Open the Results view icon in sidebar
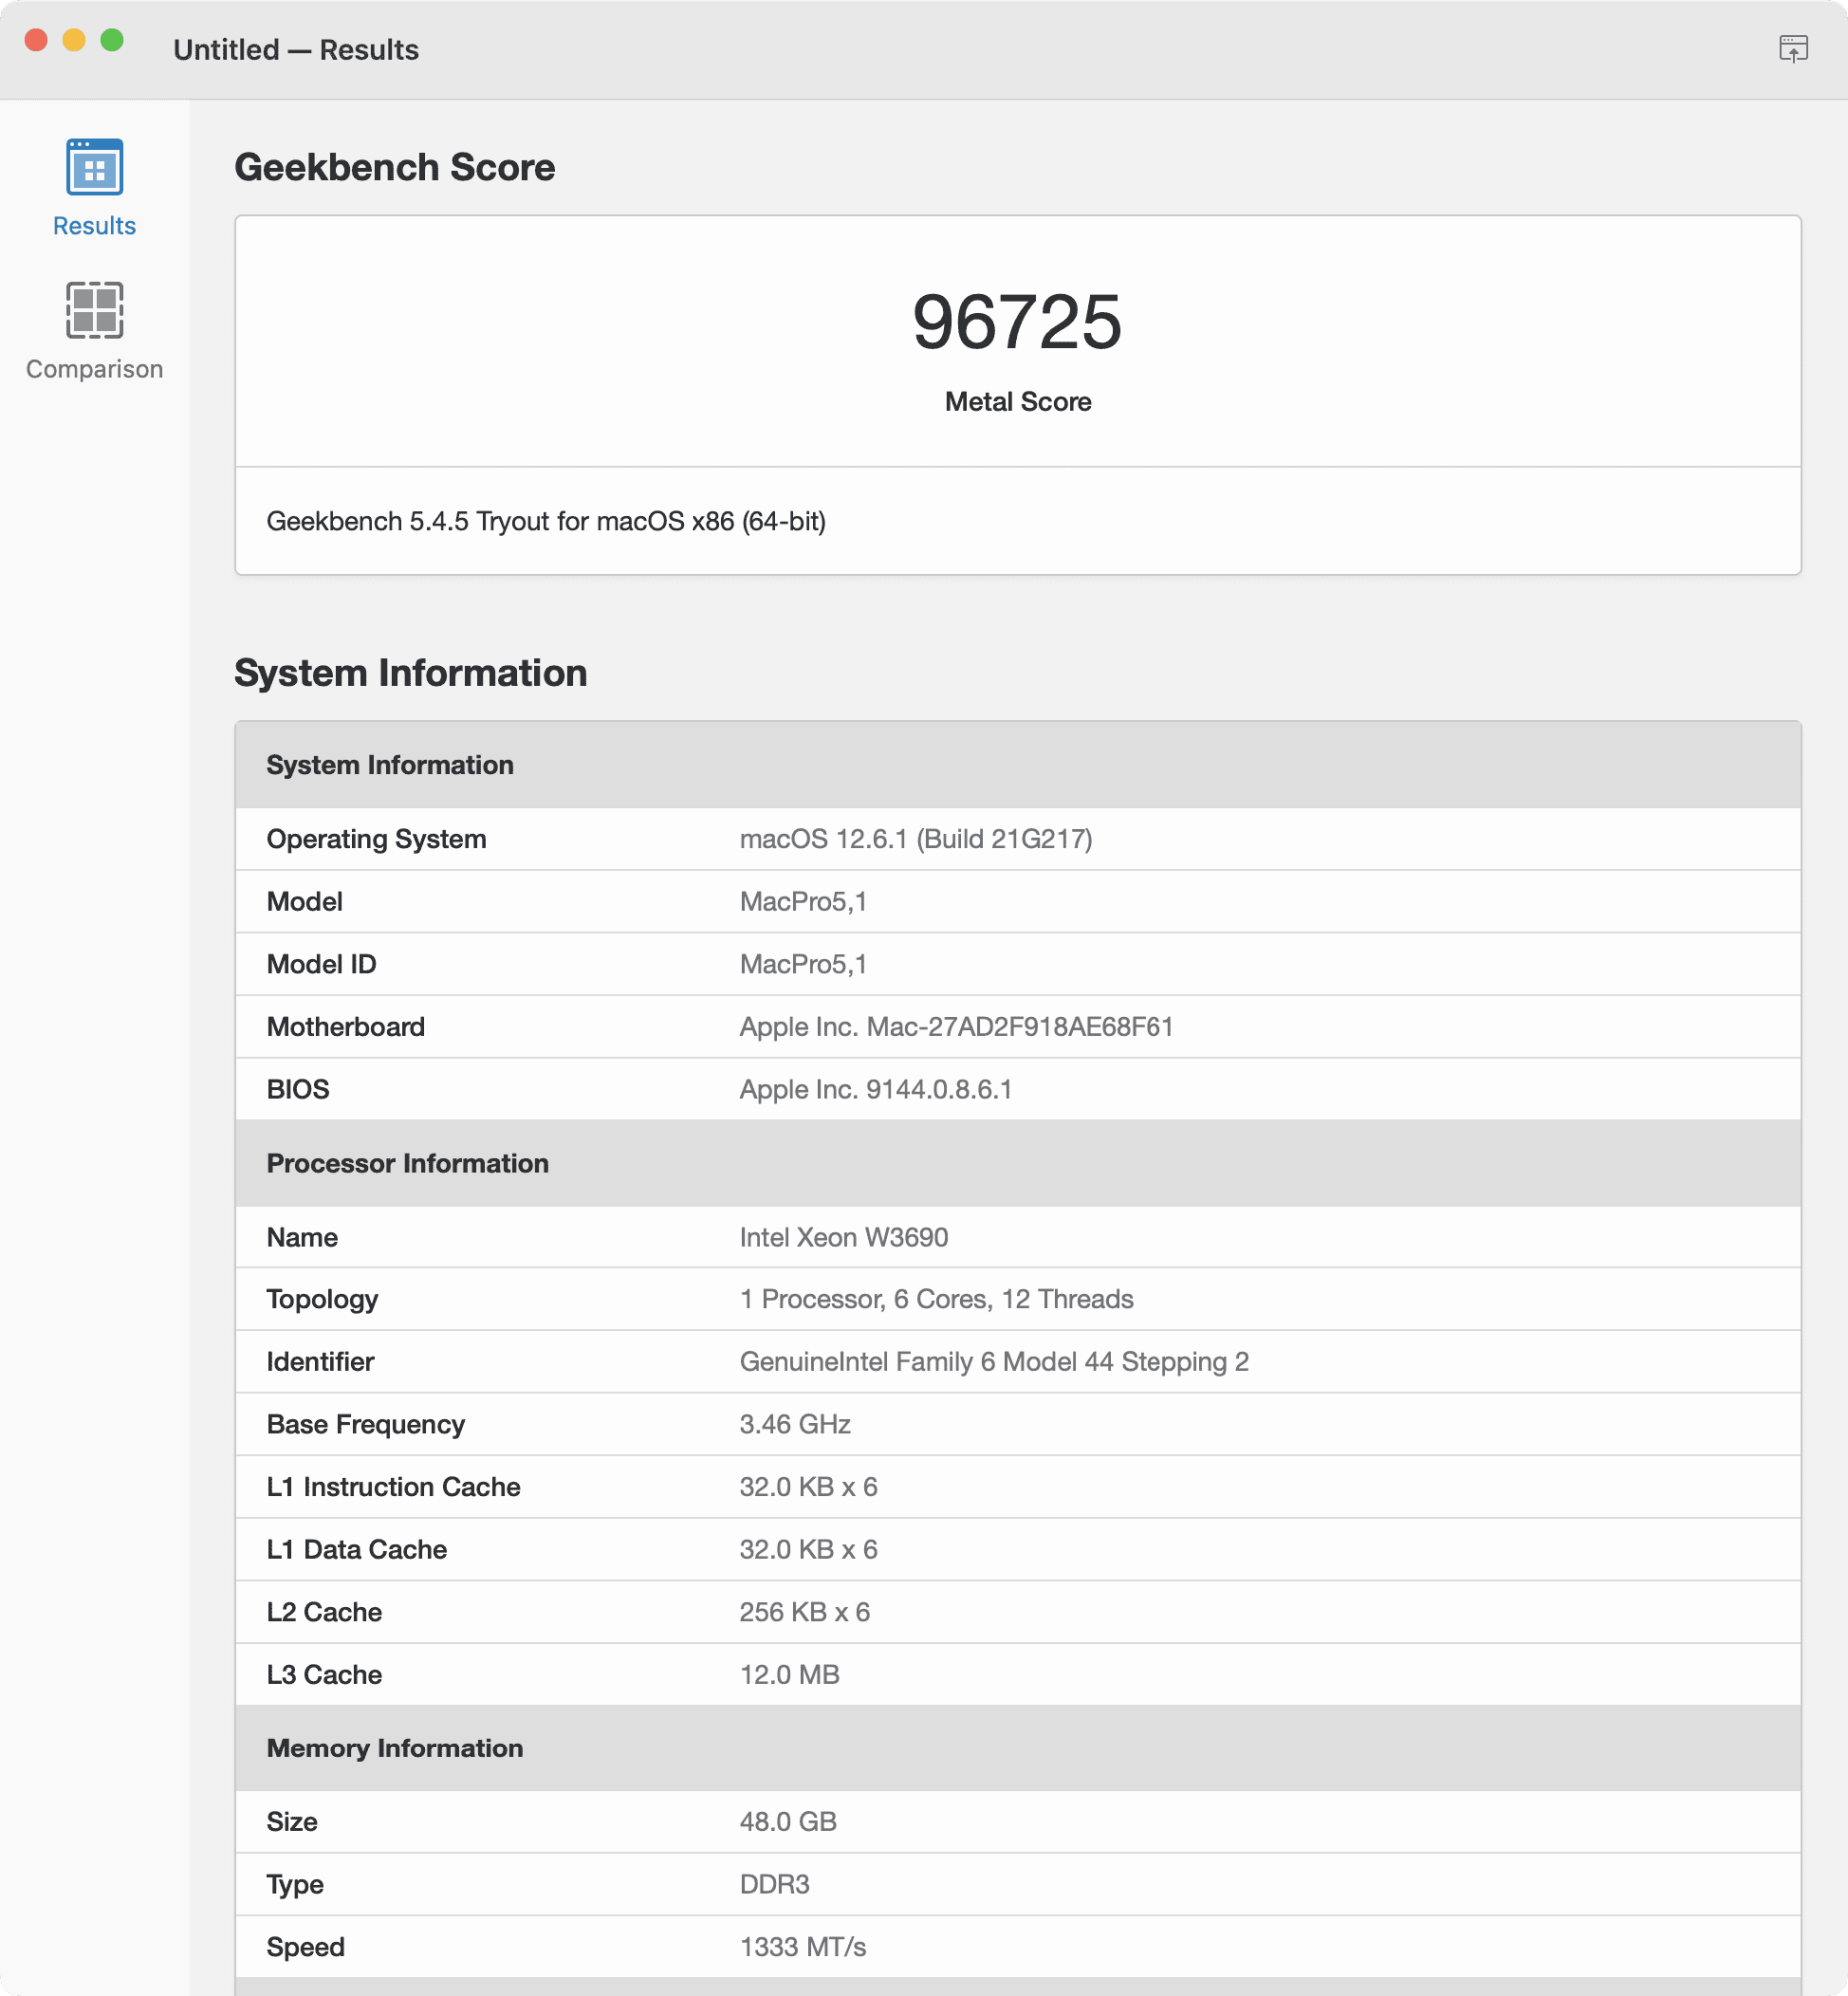 click(x=94, y=166)
